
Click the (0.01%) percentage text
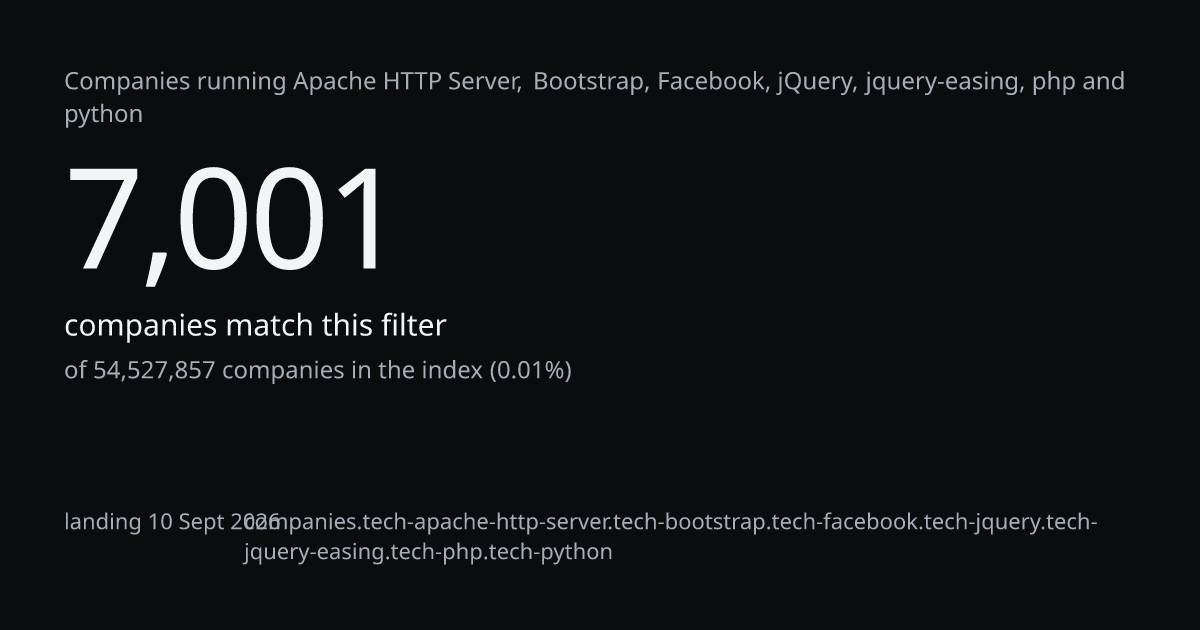tap(530, 371)
